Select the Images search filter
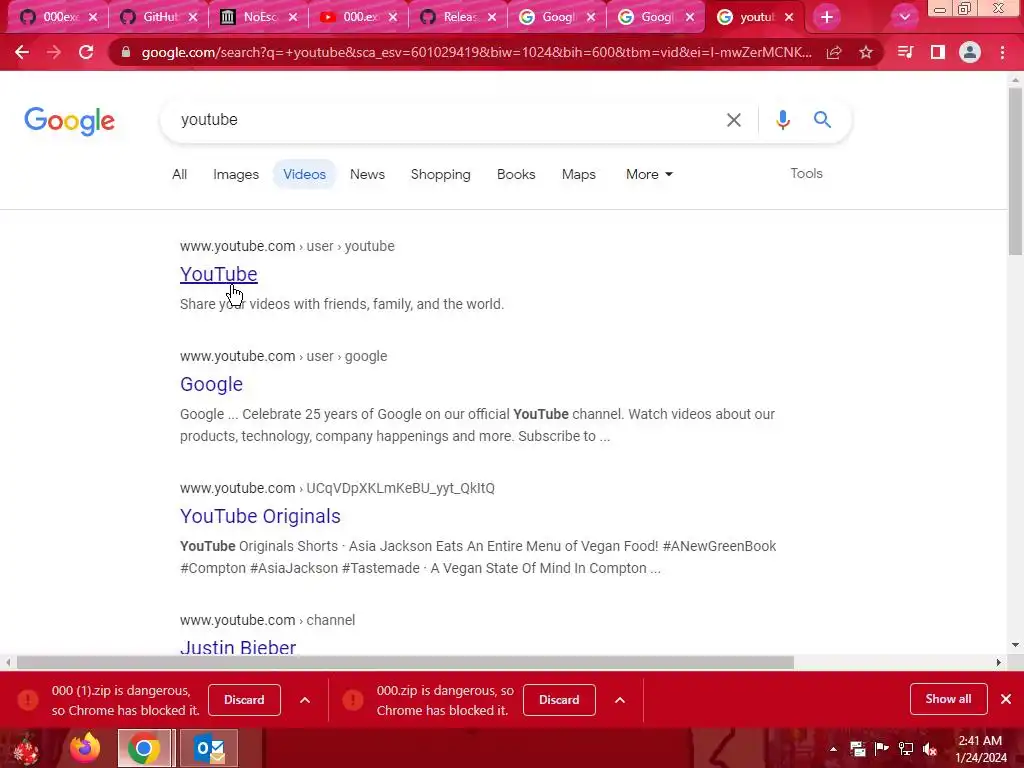Viewport: 1024px width, 768px height. click(x=236, y=174)
